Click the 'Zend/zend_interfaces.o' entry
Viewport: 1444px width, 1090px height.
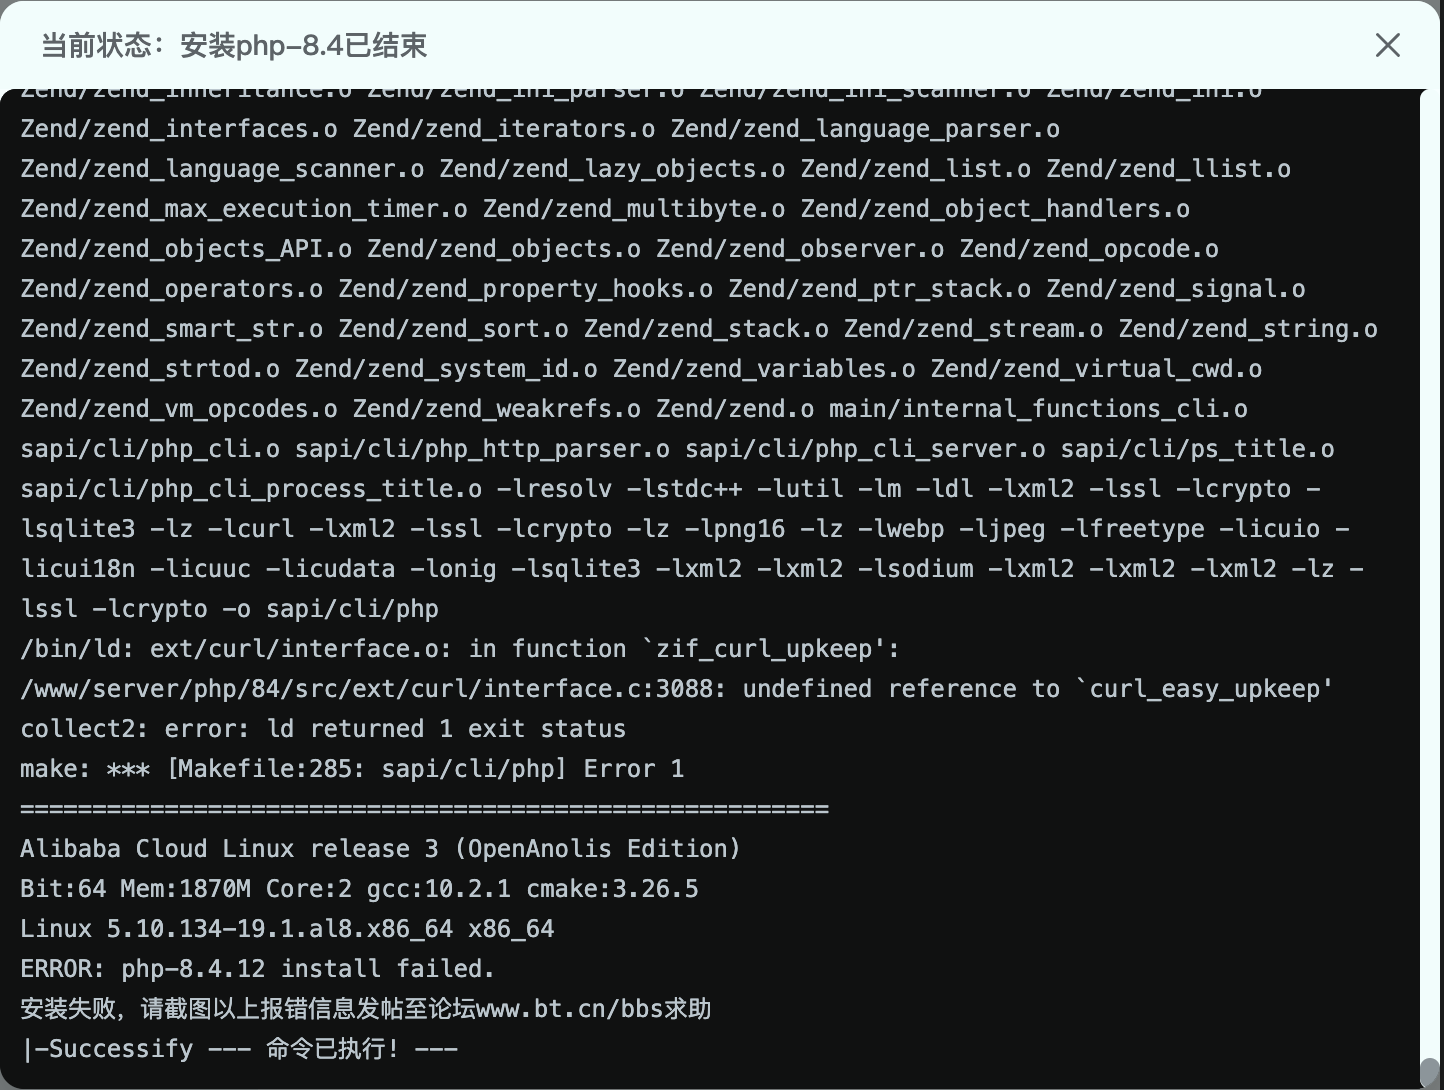point(178,128)
